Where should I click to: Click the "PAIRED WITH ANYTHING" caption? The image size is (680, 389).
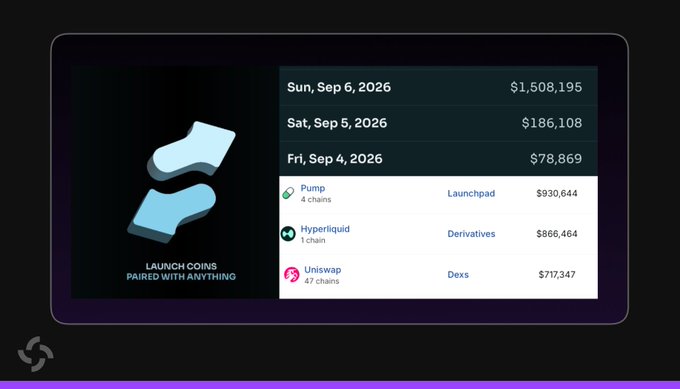(181, 277)
